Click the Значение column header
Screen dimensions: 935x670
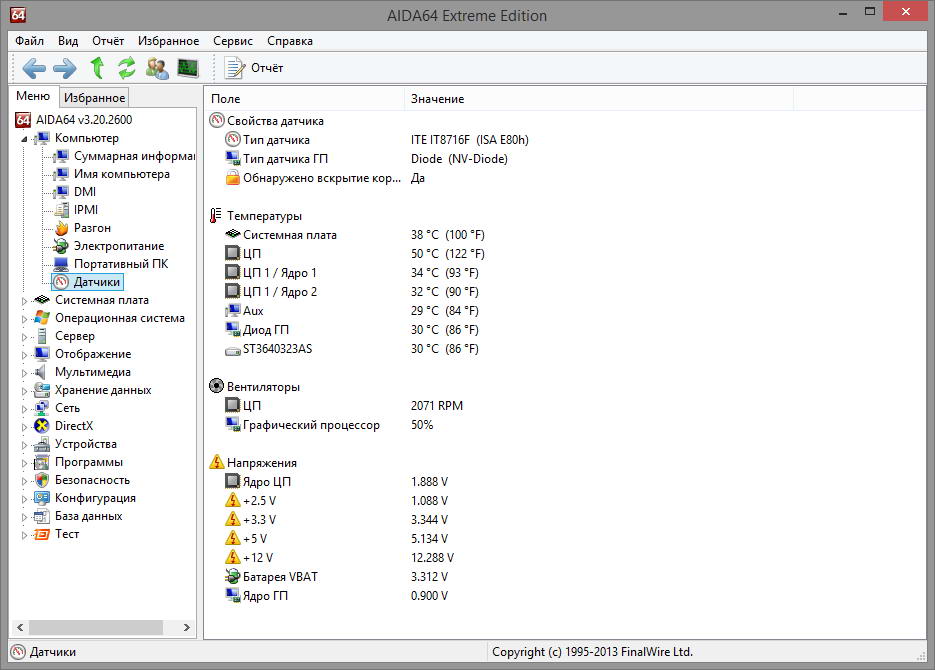coord(599,99)
